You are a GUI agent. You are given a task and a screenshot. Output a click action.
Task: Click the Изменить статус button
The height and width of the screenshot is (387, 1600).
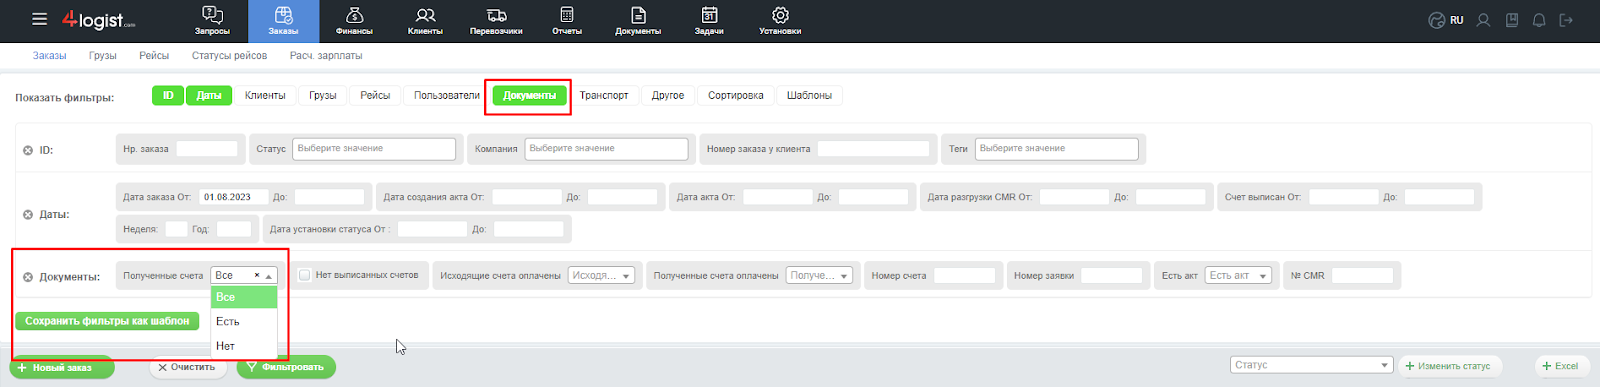(x=1450, y=366)
